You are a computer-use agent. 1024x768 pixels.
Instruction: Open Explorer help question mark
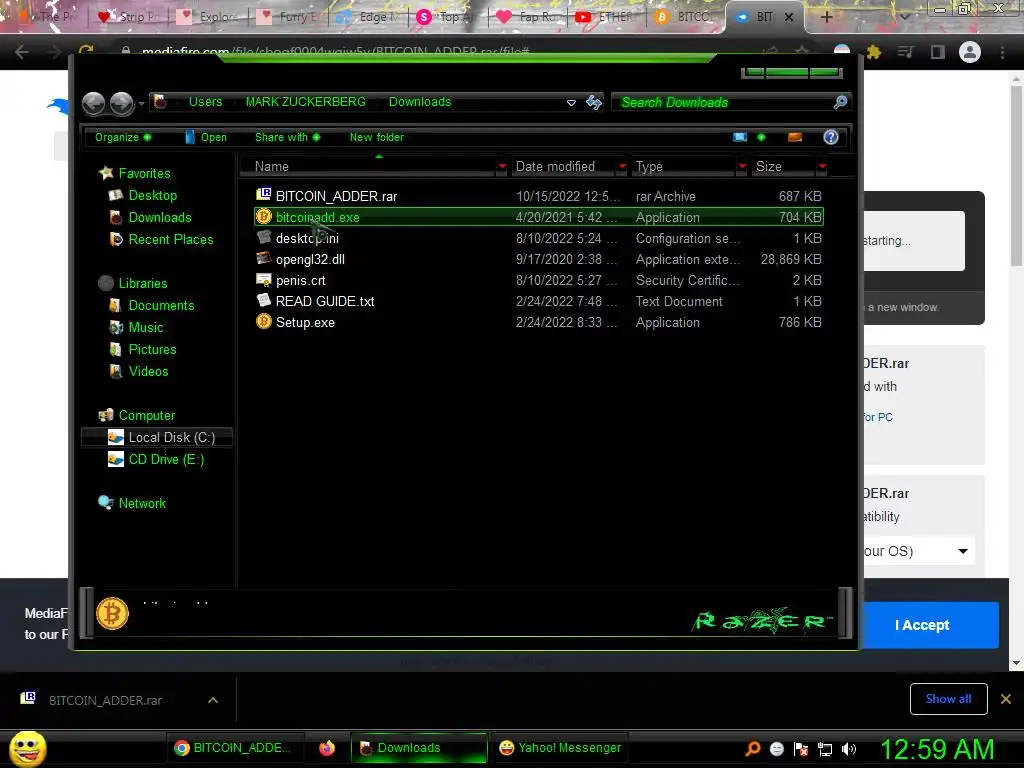coord(831,137)
